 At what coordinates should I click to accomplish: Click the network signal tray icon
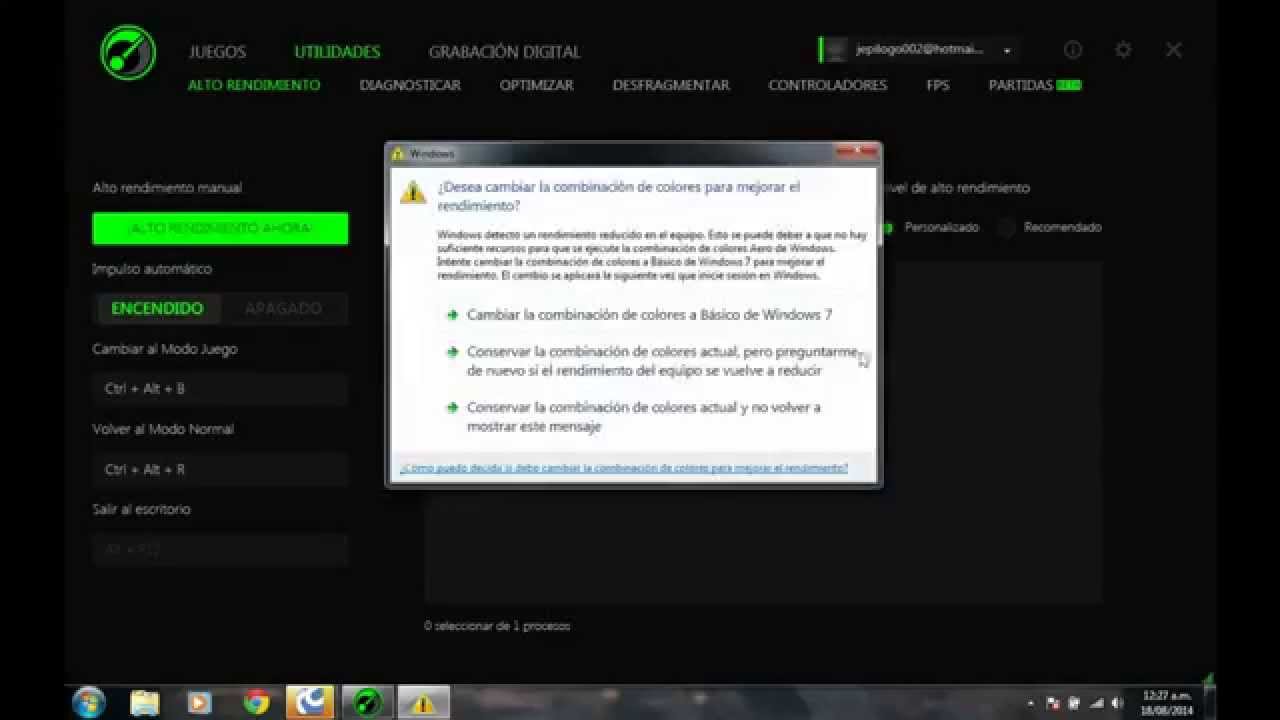pos(1095,703)
